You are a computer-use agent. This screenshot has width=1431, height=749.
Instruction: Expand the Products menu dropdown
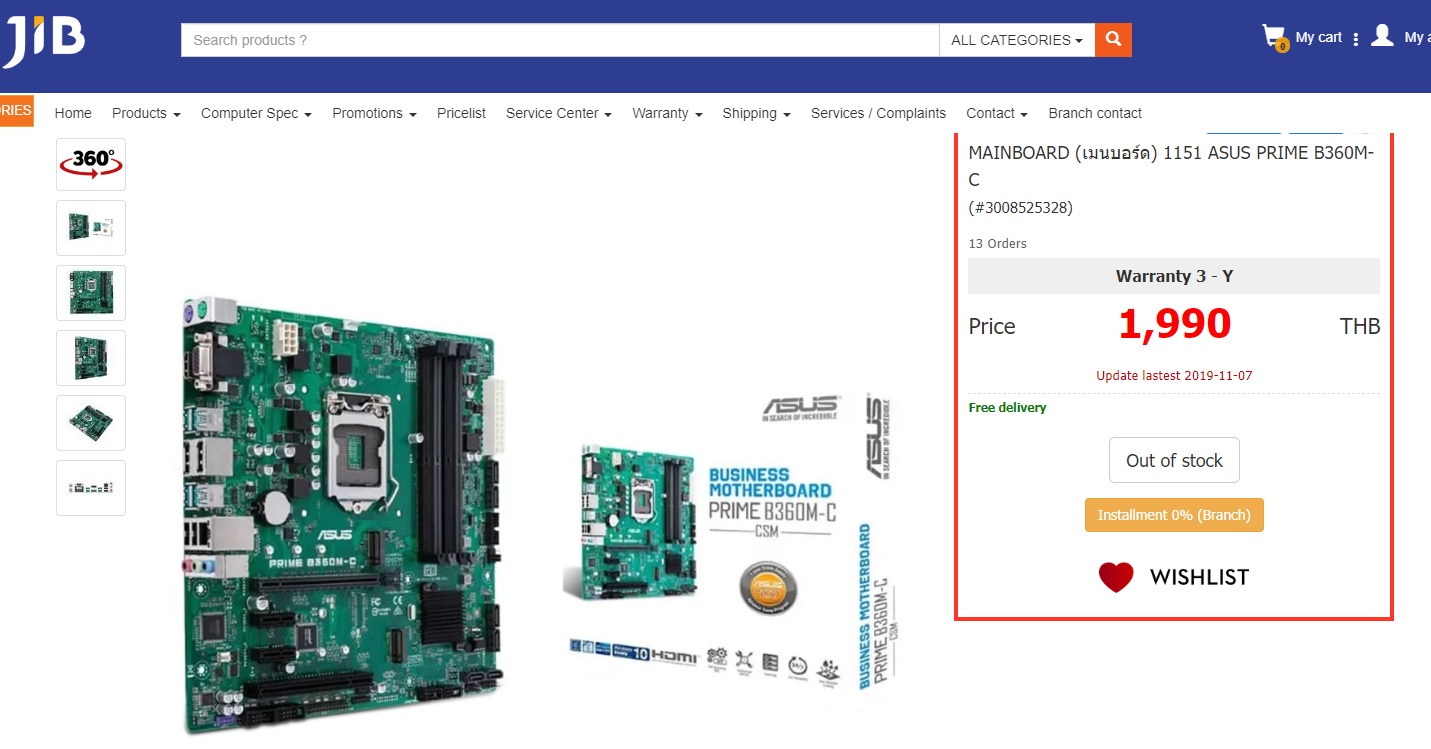click(145, 113)
